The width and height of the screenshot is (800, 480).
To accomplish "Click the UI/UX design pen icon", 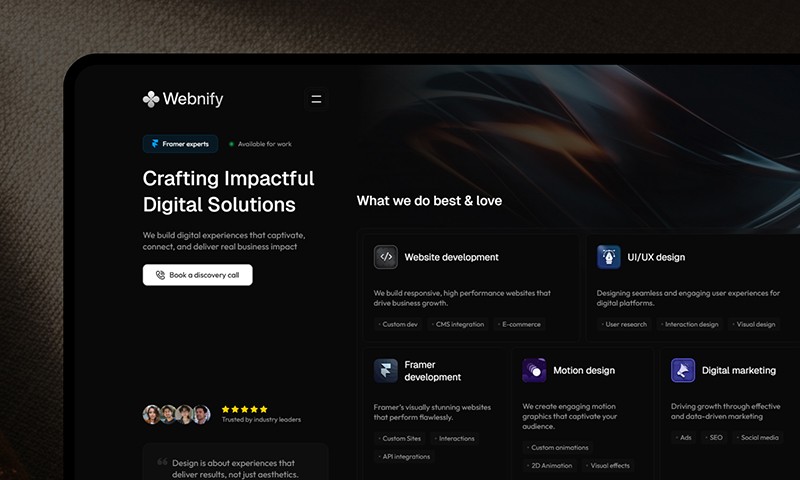I will pyautogui.click(x=609, y=257).
